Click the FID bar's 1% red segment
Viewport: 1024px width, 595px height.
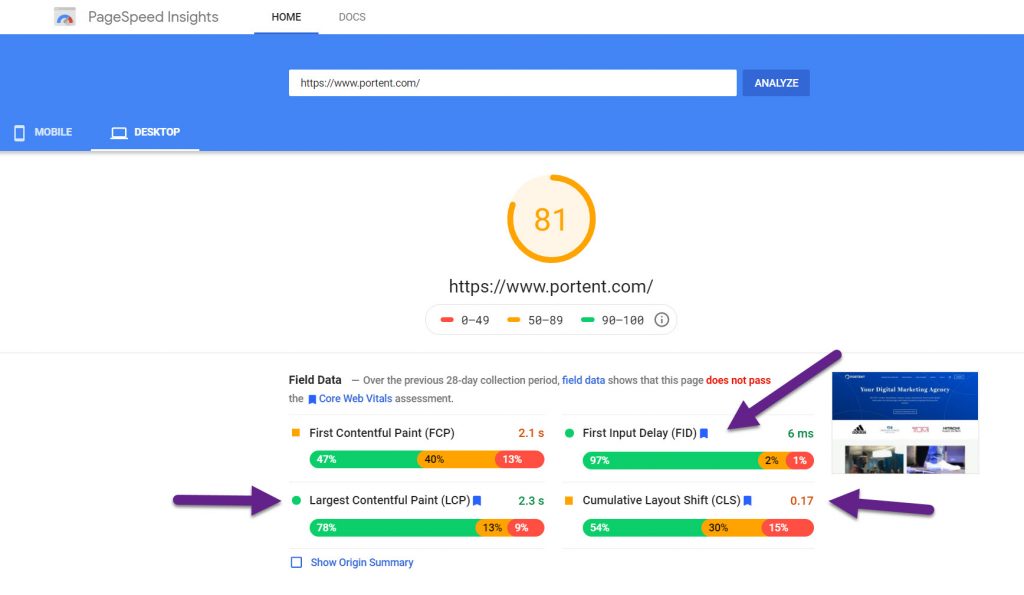click(x=800, y=460)
